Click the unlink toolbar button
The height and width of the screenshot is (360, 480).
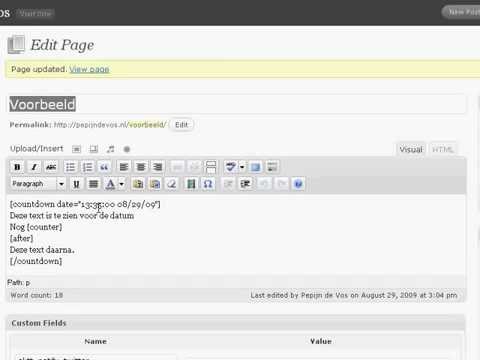point(194,167)
